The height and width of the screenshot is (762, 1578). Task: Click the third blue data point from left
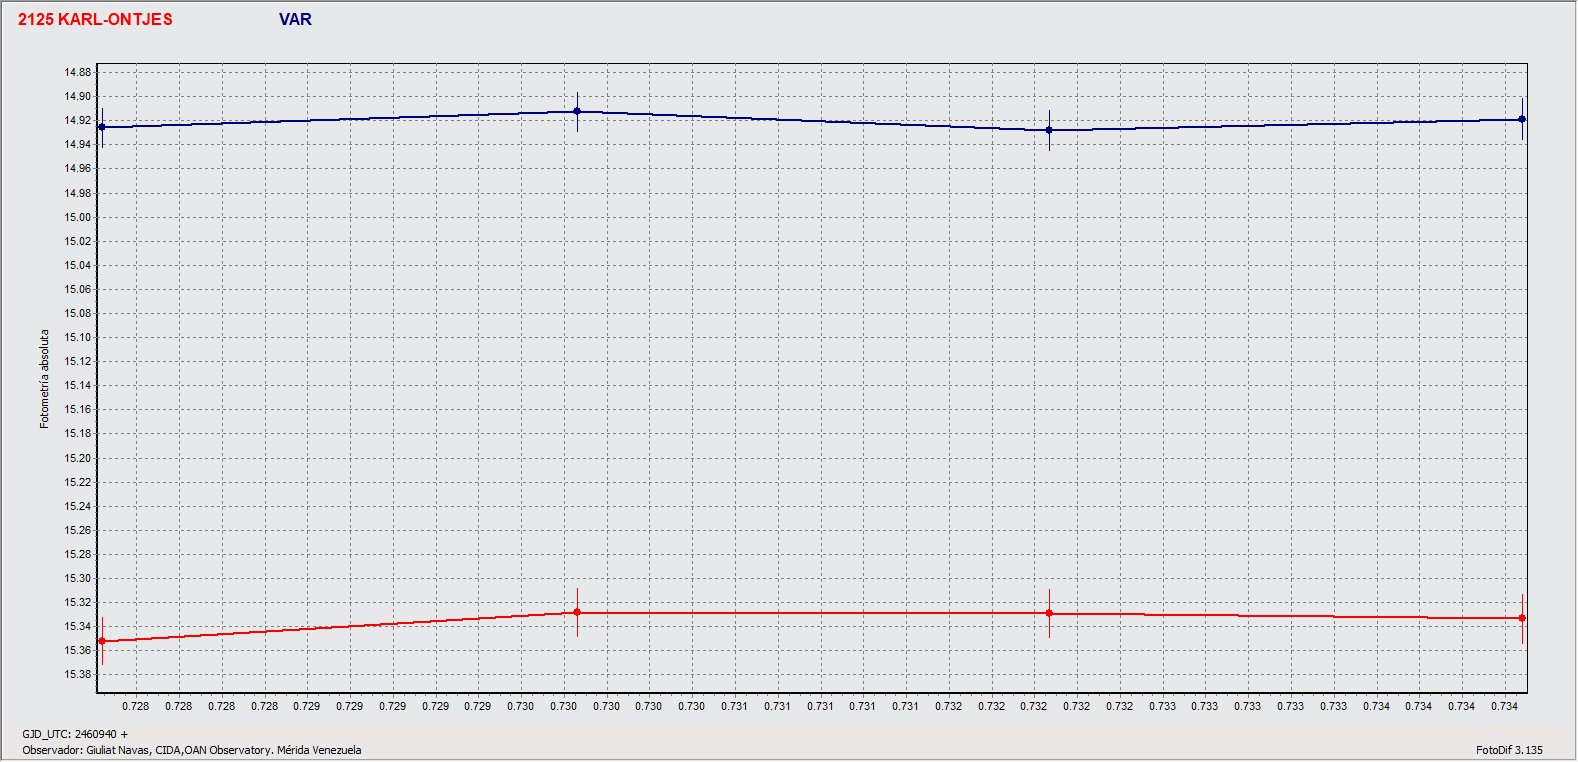point(1049,130)
